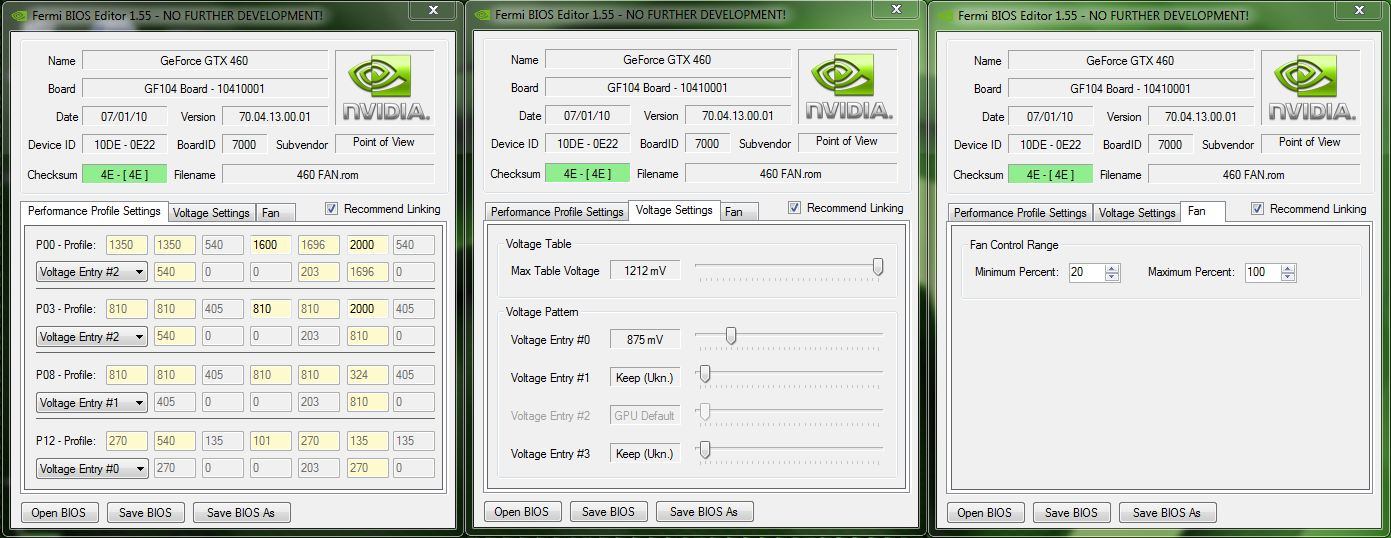The width and height of the screenshot is (1391, 538).
Task: Click the Voltage Entry #3 slider thumb
Action: point(704,450)
